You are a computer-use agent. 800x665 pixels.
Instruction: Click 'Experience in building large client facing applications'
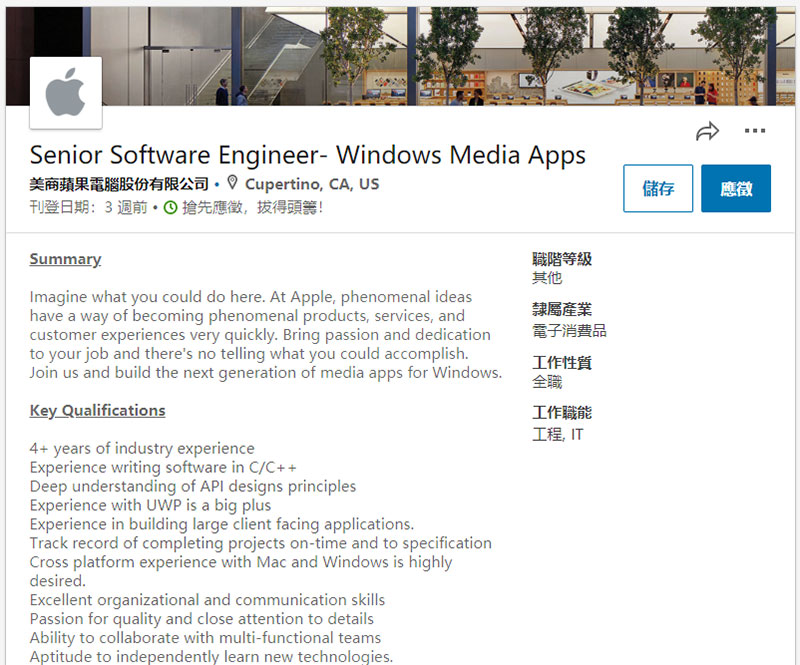(222, 524)
